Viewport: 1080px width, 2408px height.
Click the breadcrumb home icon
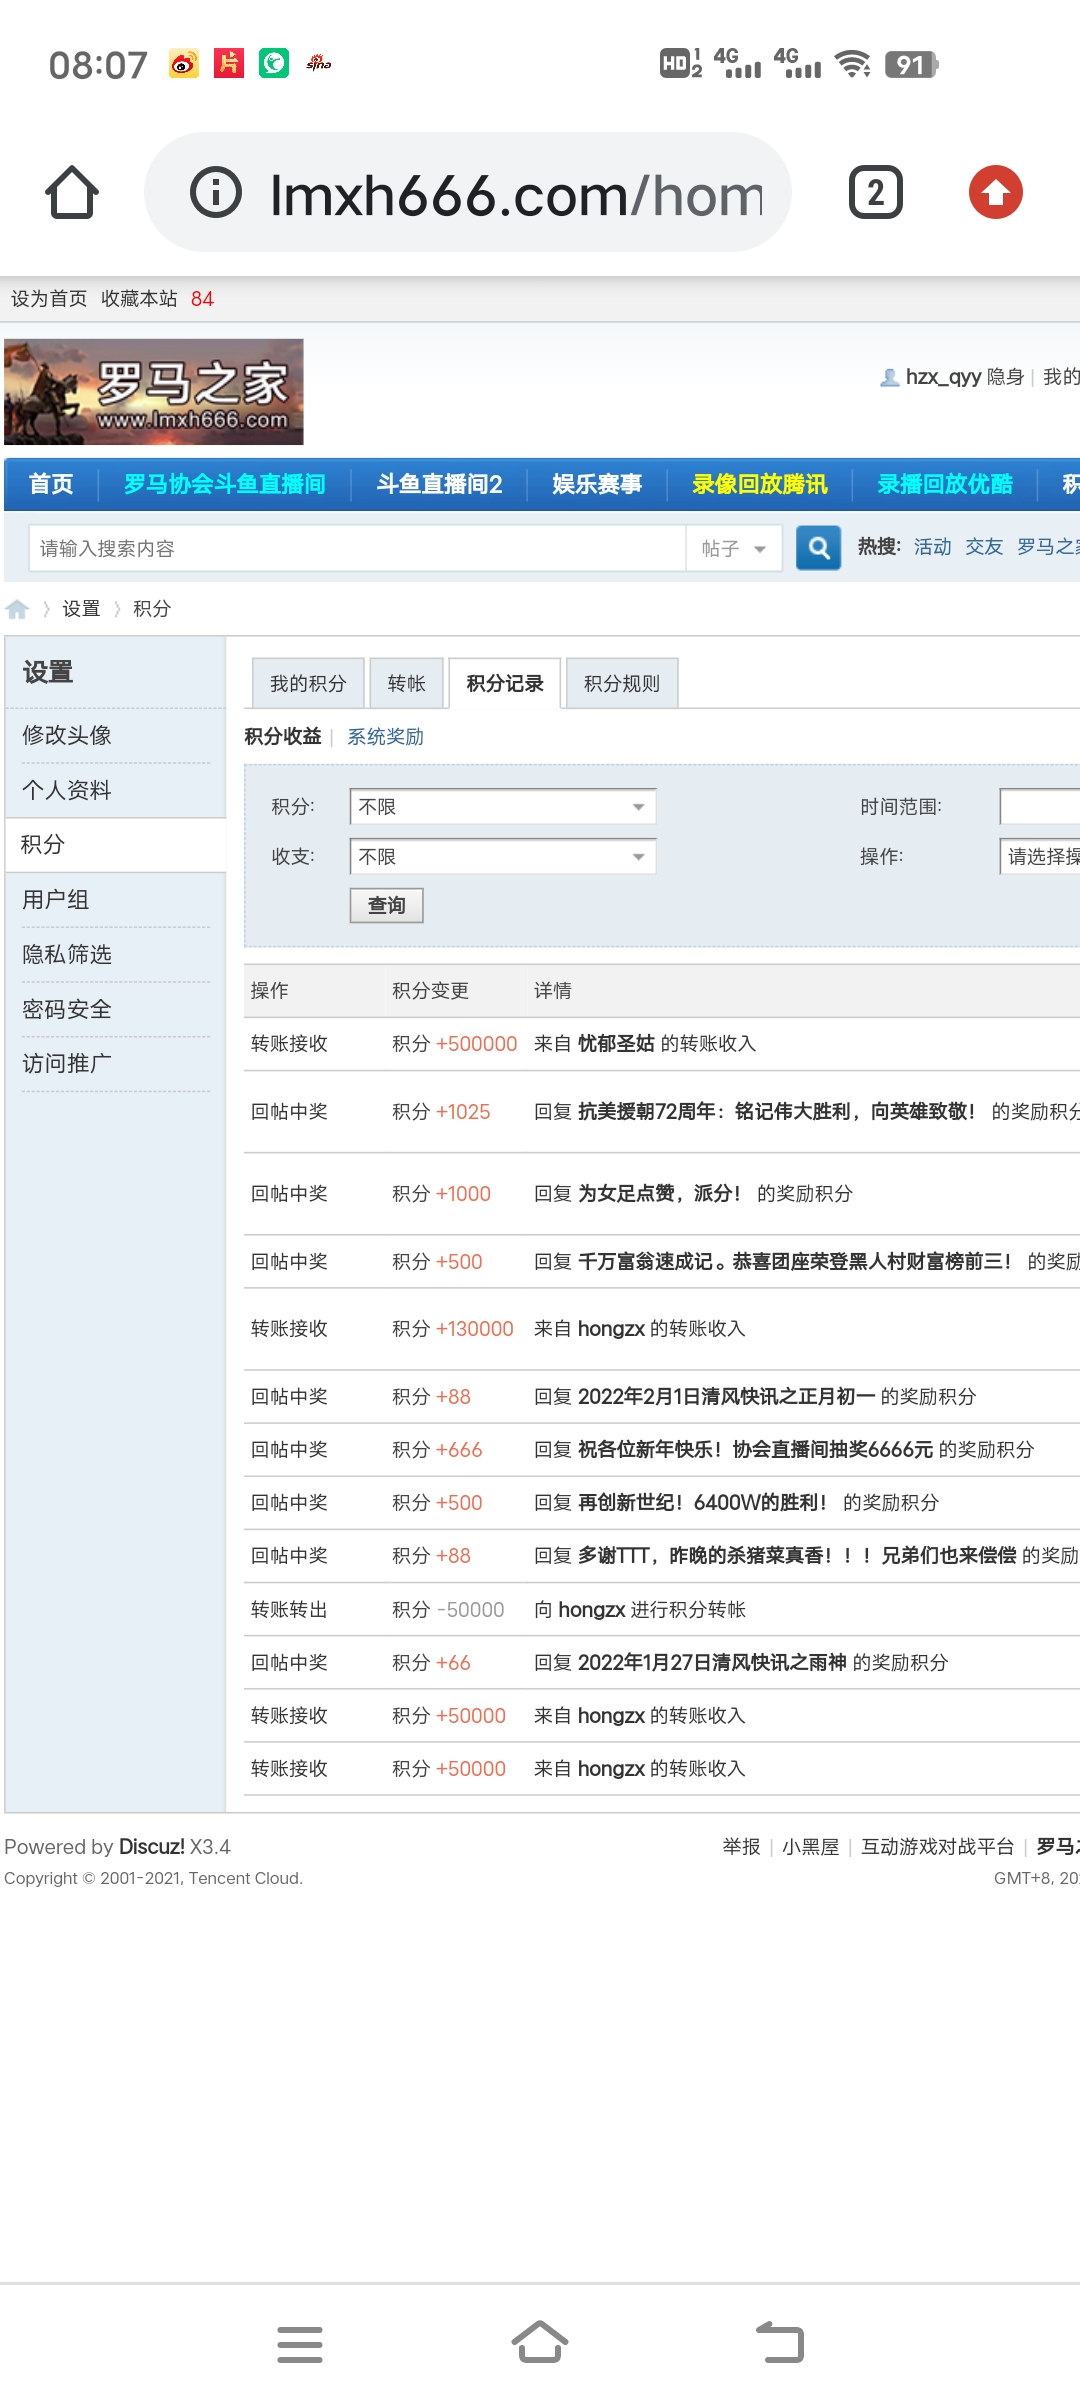(x=17, y=609)
